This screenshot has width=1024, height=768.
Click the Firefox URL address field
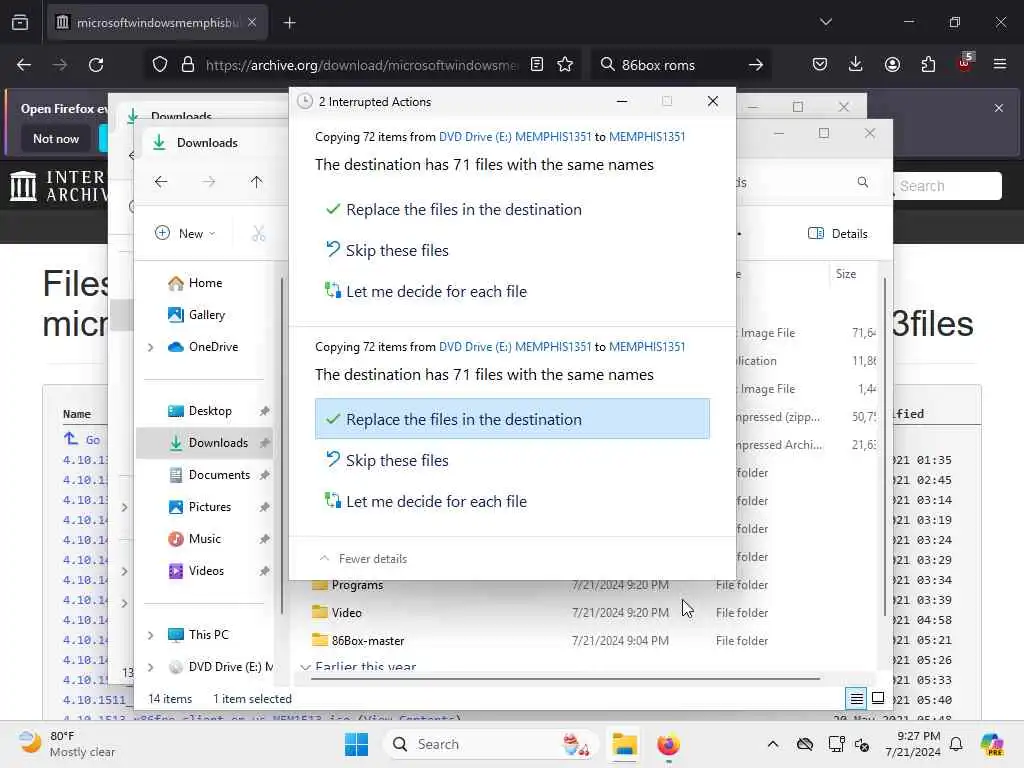pyautogui.click(x=361, y=65)
